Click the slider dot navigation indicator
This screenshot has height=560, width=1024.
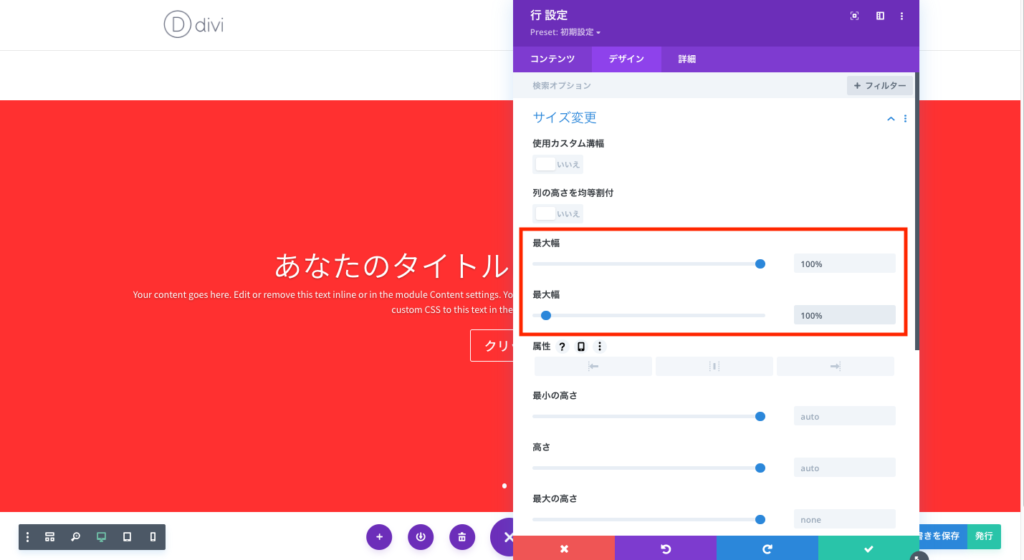coord(504,486)
